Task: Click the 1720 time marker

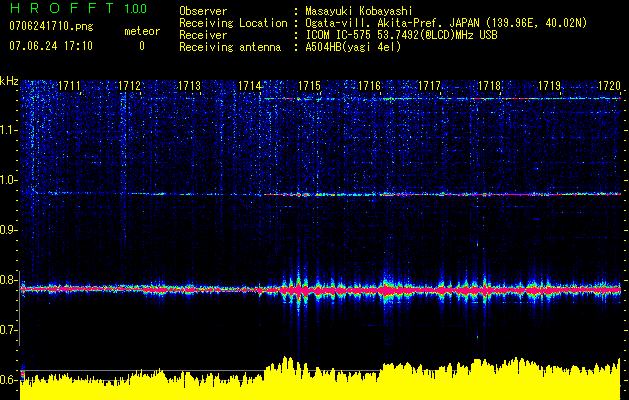Action: pos(610,87)
